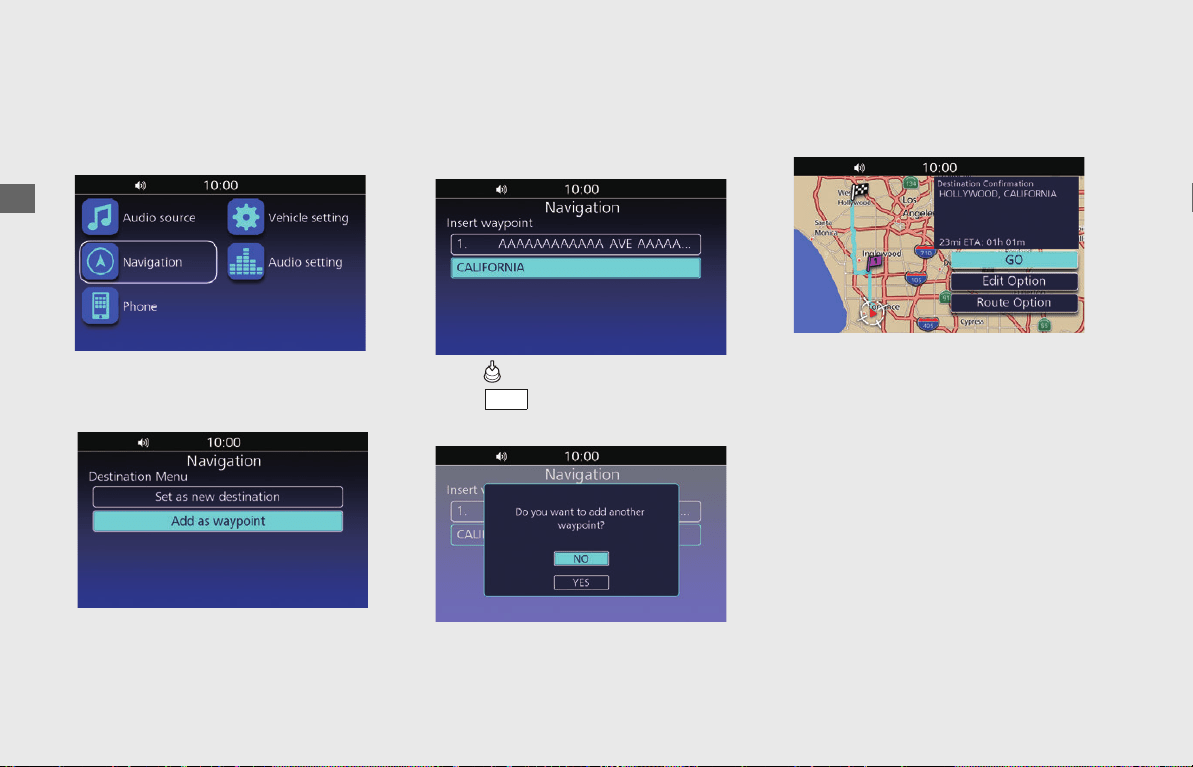Click the Vehicle setting label

[308, 218]
